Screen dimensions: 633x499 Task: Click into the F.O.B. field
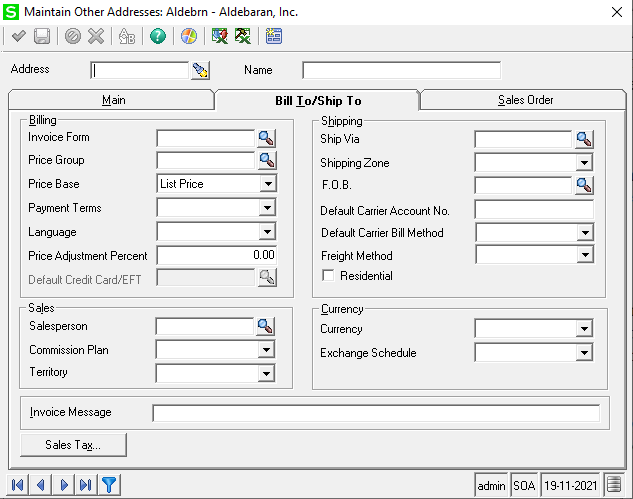[x=523, y=185]
